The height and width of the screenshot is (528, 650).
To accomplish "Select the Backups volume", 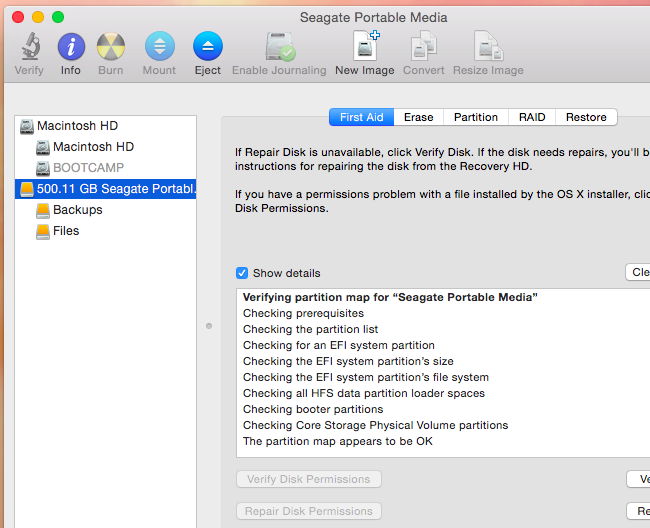I will click(x=105, y=210).
